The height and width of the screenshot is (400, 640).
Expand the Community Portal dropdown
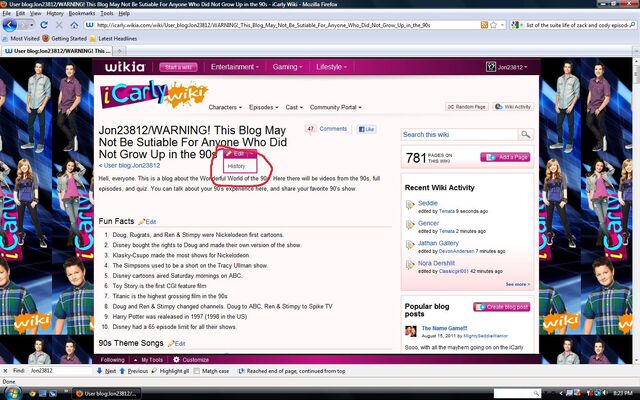pos(336,107)
